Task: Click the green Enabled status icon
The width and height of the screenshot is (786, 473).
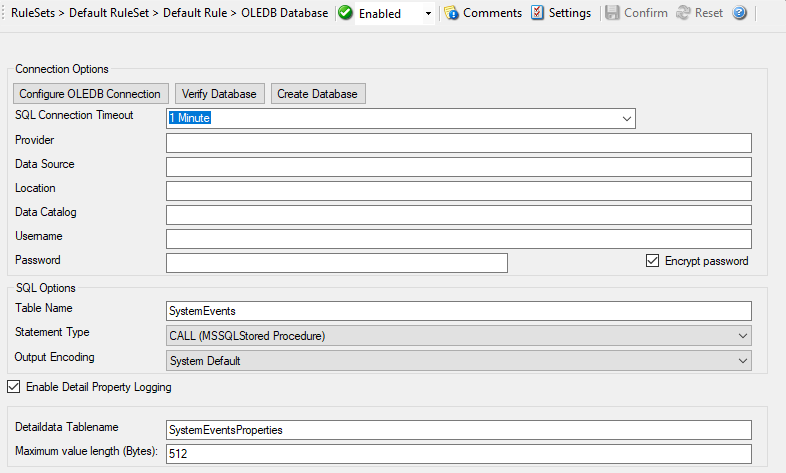Action: [x=346, y=13]
